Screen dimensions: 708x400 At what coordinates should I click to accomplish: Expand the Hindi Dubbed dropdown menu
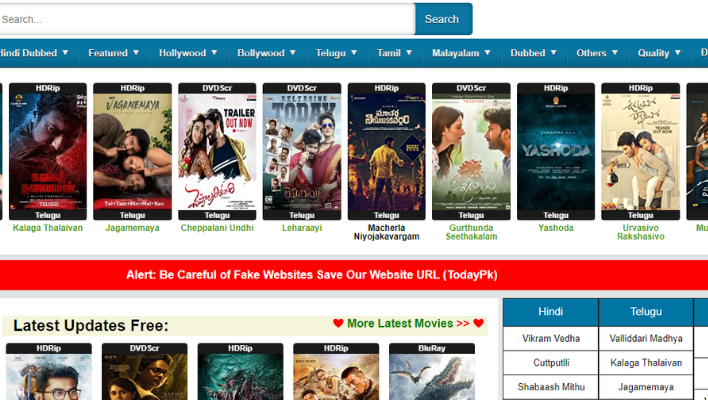[34, 53]
